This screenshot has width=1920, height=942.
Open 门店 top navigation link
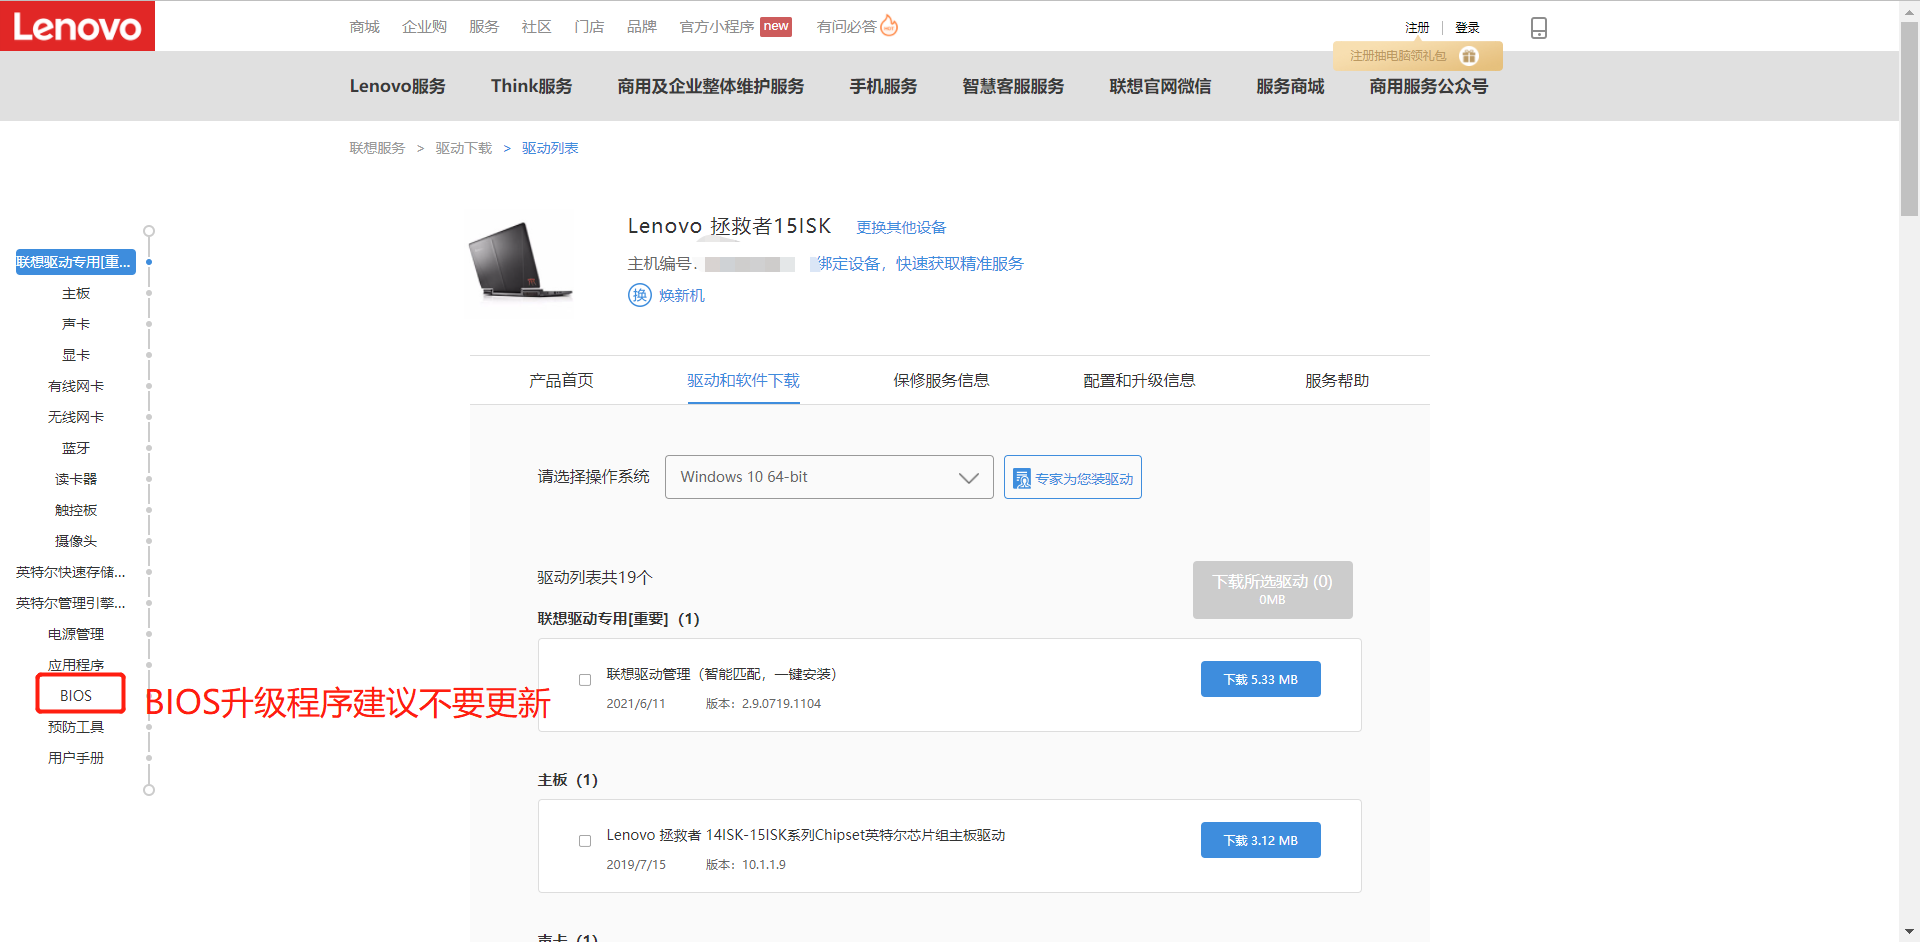pos(589,26)
